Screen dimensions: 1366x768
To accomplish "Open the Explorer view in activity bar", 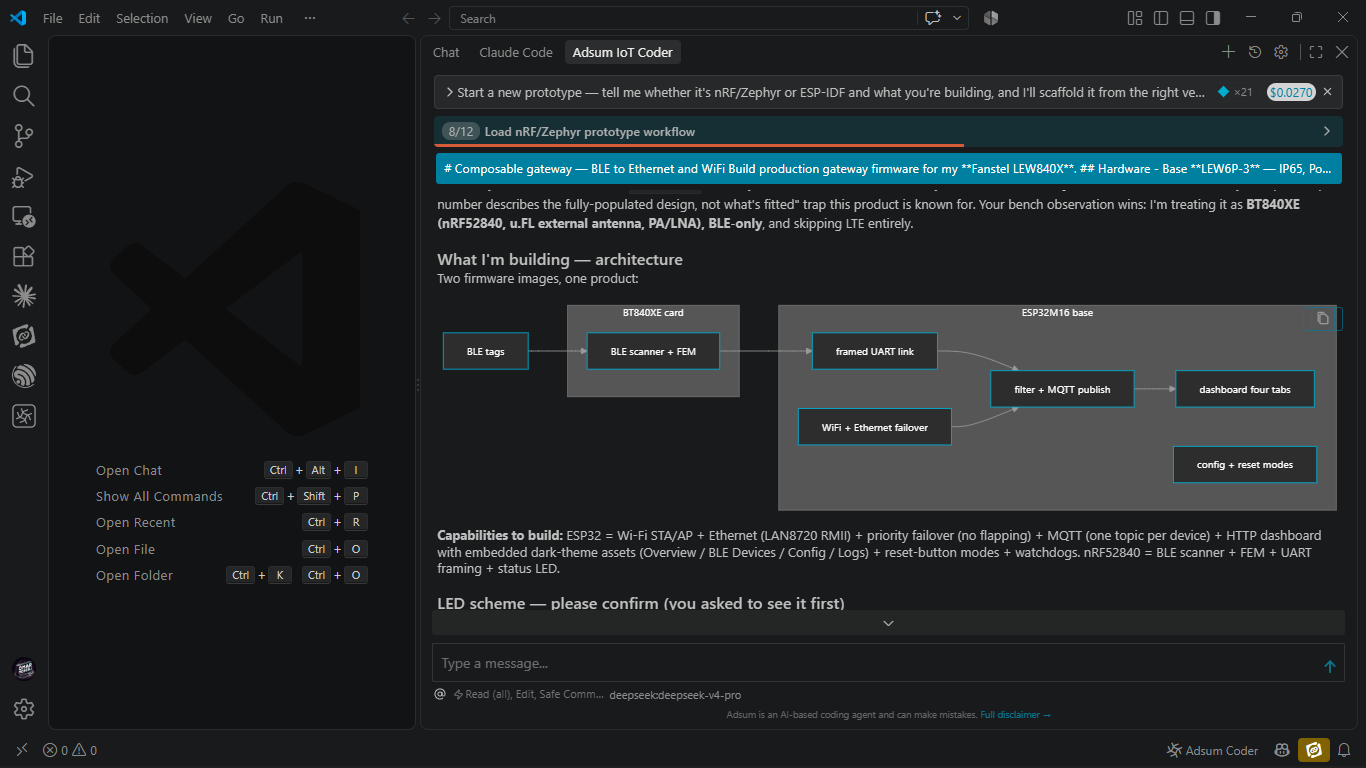I will click(x=23, y=56).
